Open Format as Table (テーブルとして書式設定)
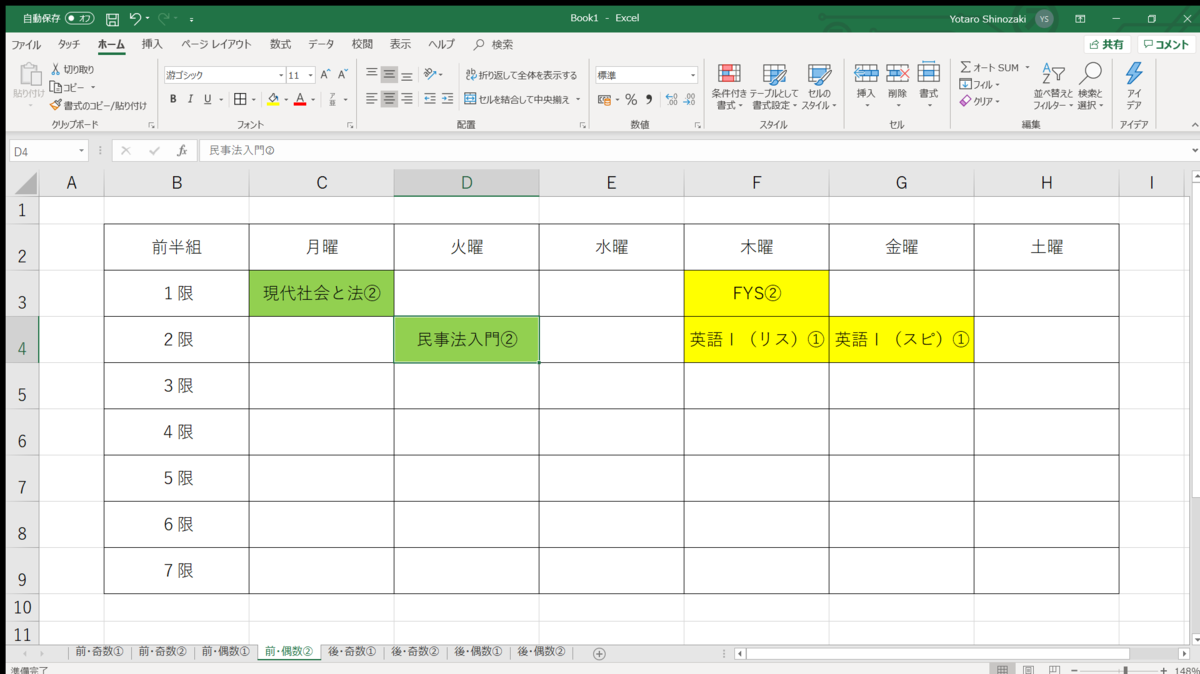Viewport: 1200px width, 674px height. click(775, 87)
